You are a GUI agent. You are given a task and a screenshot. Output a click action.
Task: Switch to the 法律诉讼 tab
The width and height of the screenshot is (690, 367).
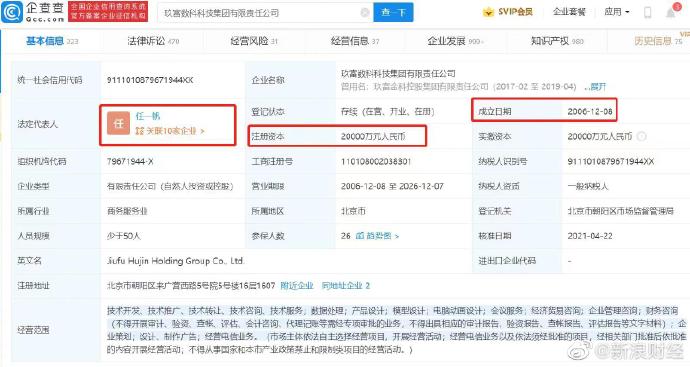[153, 41]
